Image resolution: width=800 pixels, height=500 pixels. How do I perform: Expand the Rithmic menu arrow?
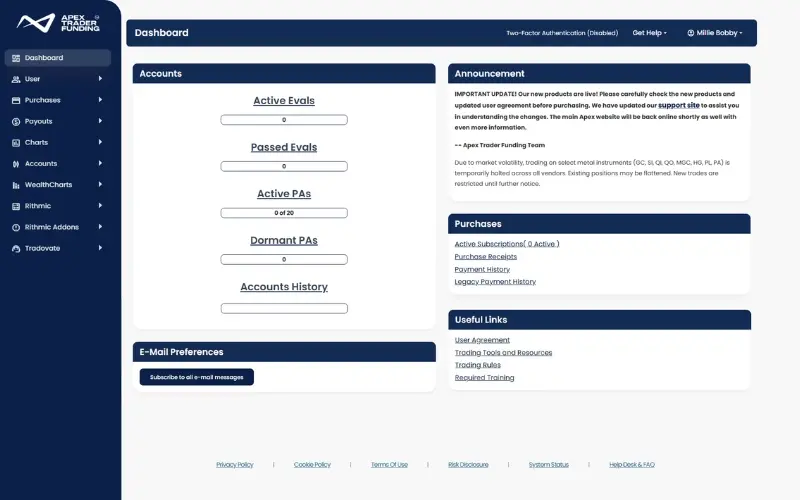pyautogui.click(x=100, y=206)
